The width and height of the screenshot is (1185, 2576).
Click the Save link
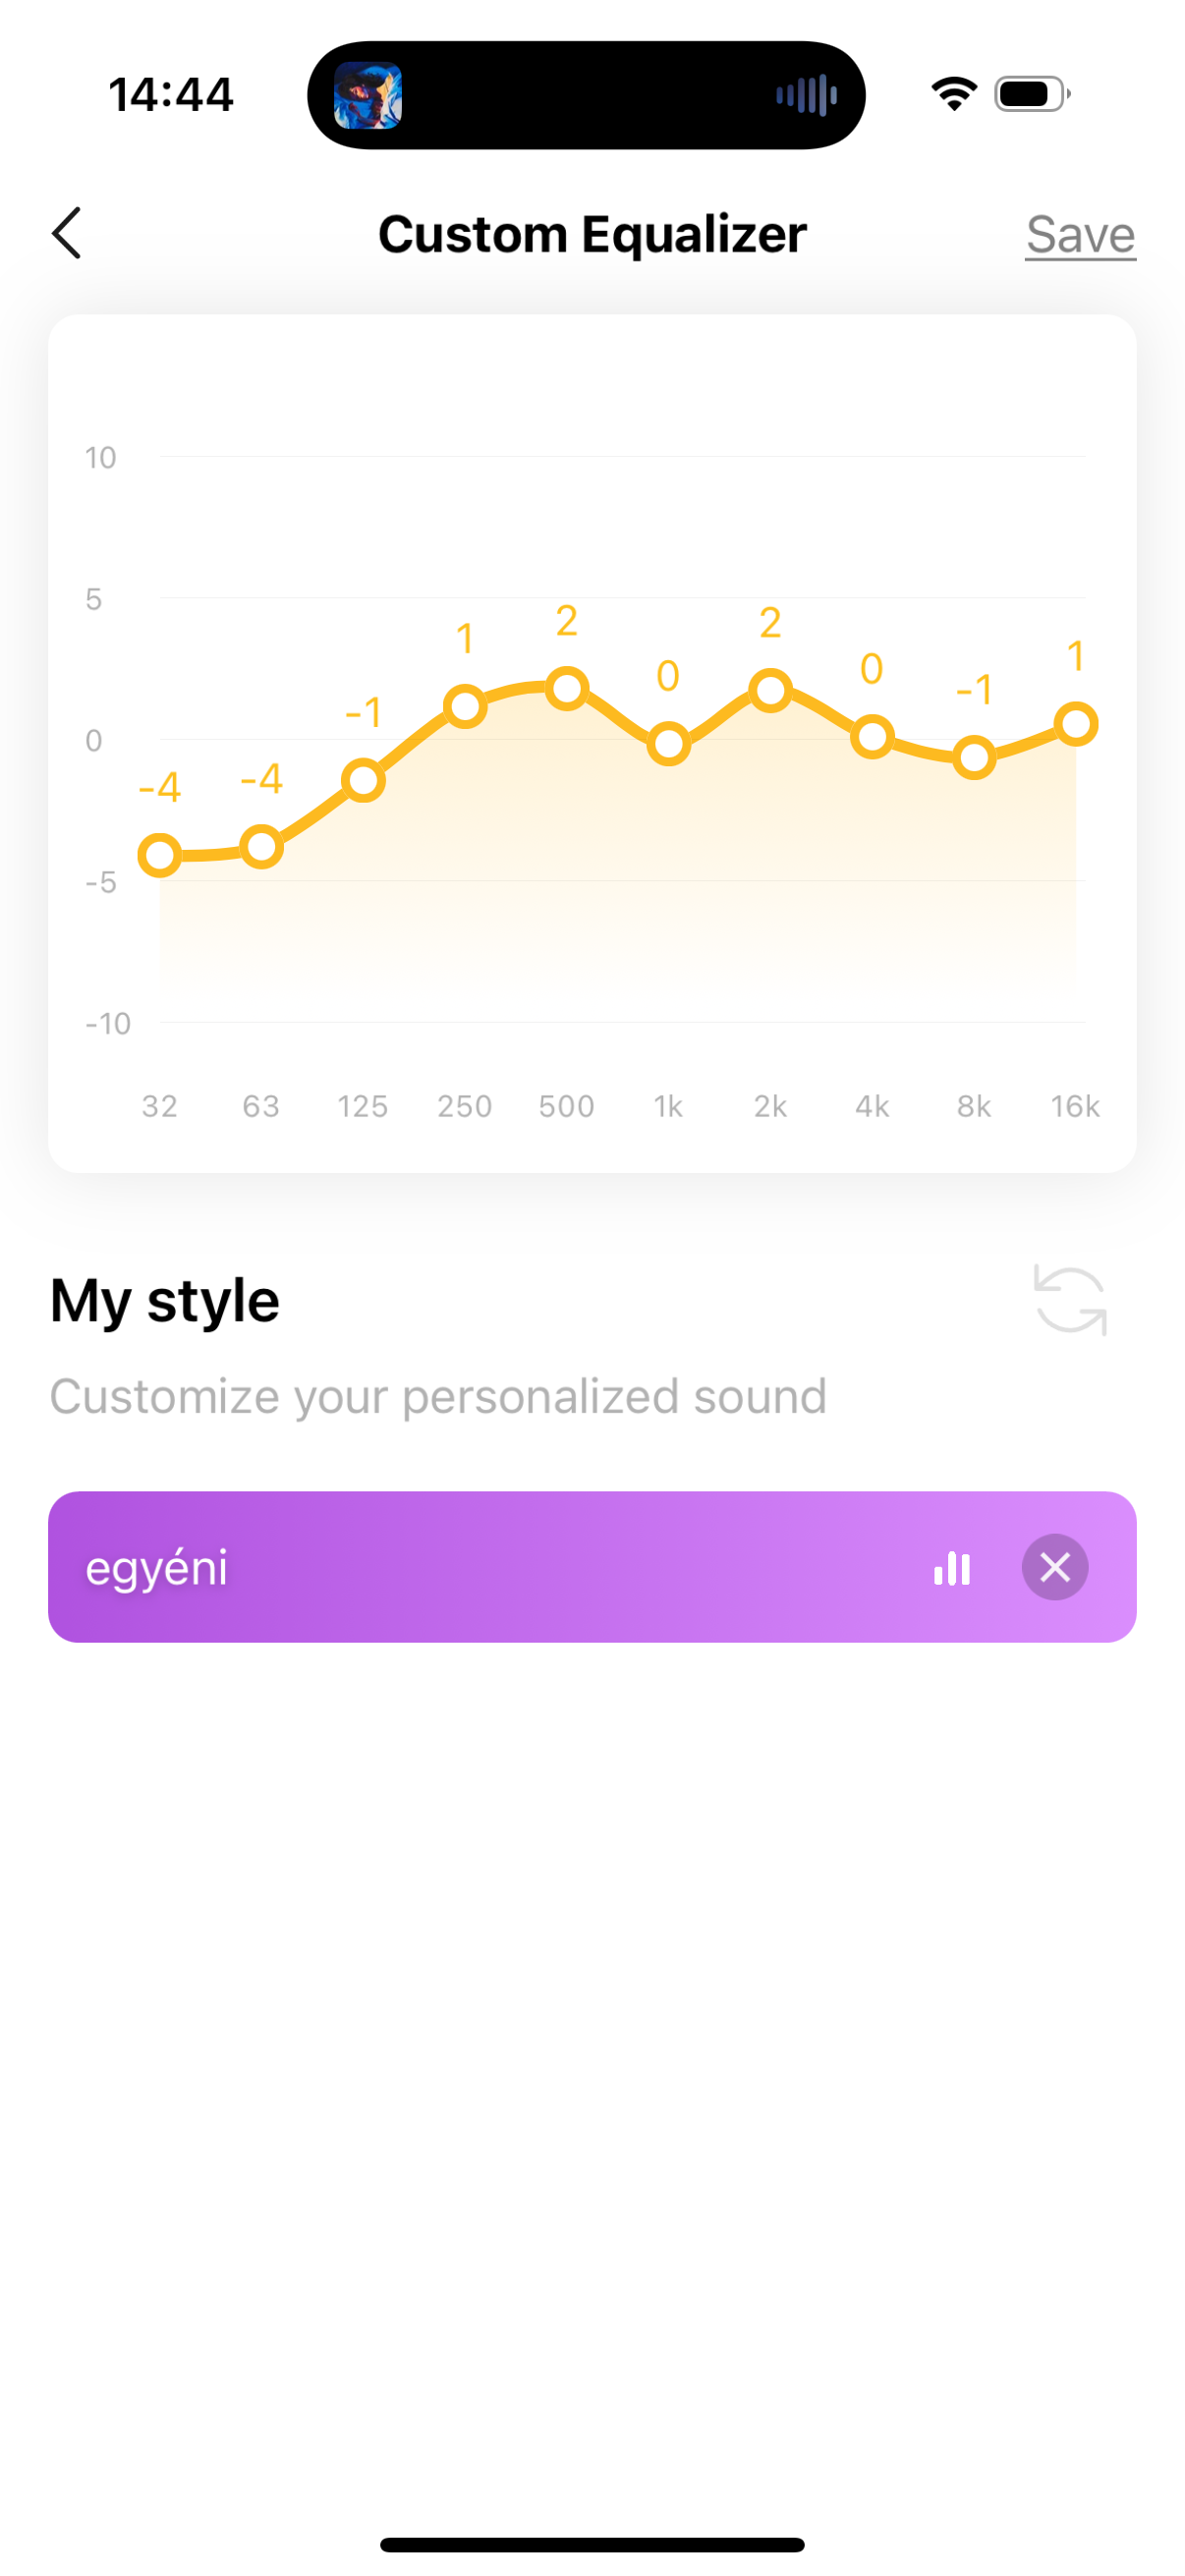point(1080,236)
